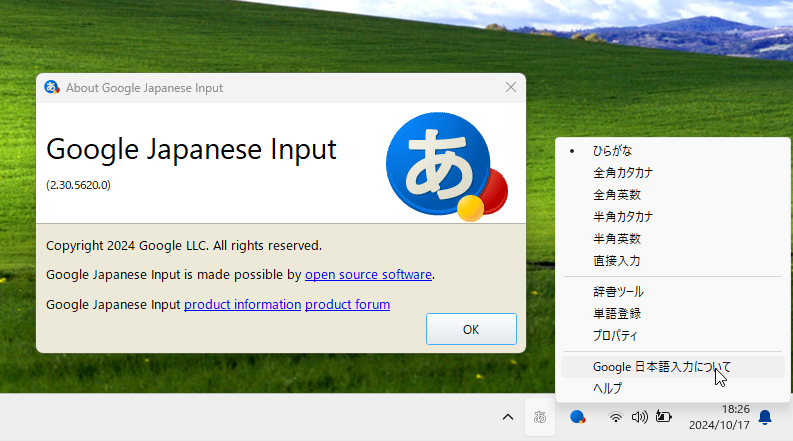This screenshot has width=793, height=441.
Task: Click the OK button in About dialog
Action: click(471, 329)
